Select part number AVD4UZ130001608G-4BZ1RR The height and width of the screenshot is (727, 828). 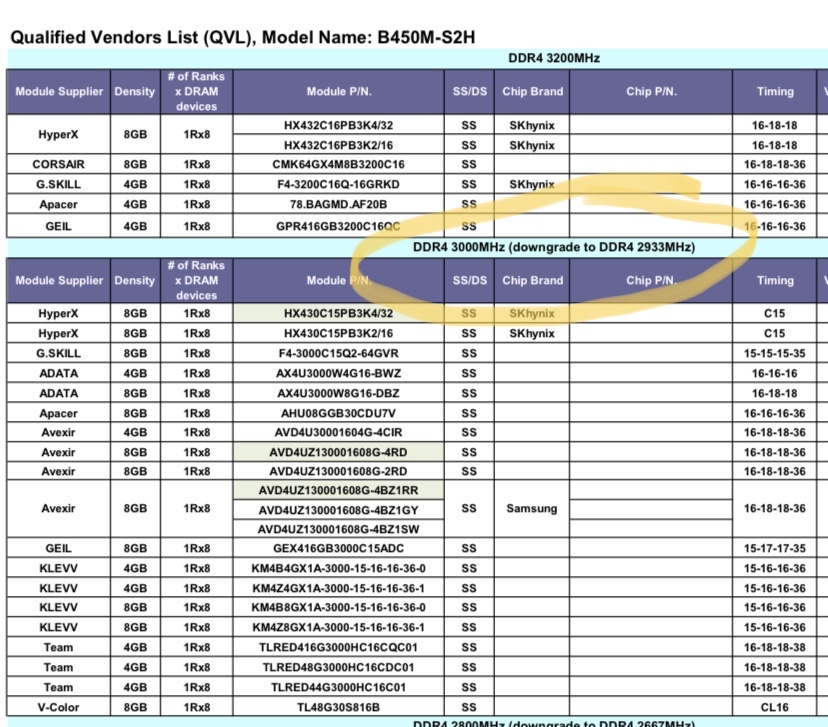point(338,490)
